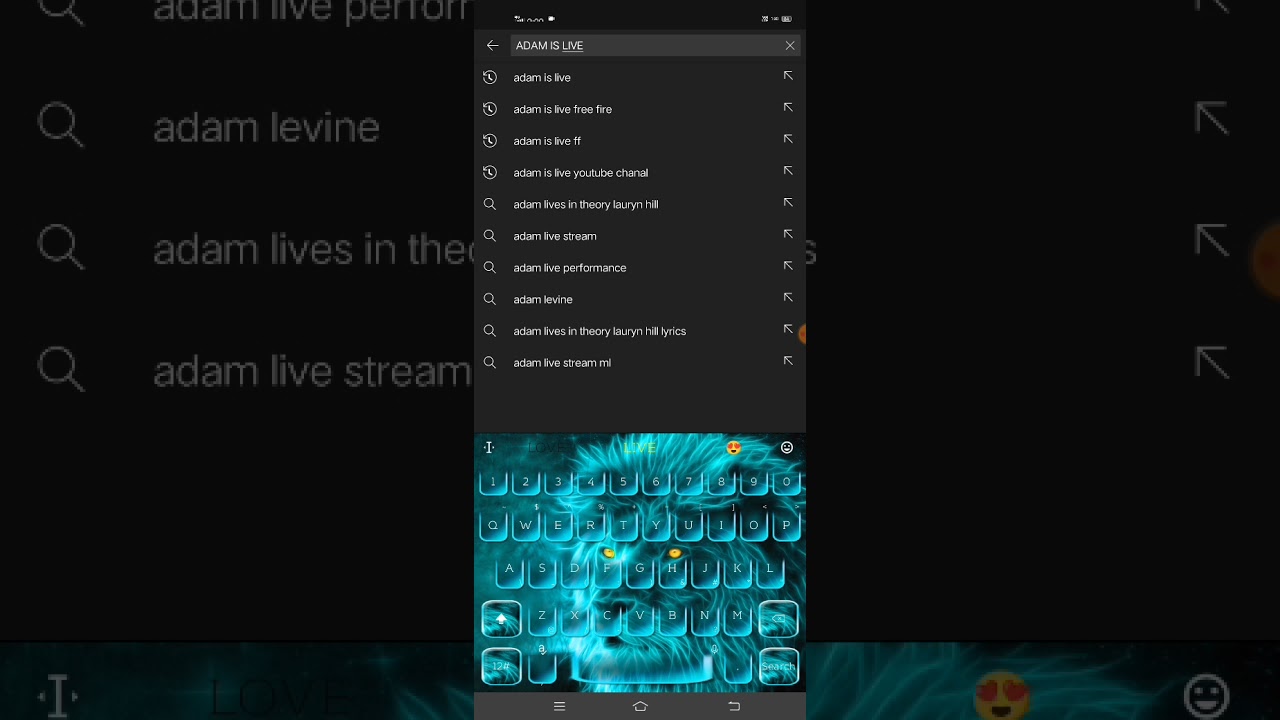Viewport: 1280px width, 720px height.
Task: Tap the magnifier icon beside 'adam live stream'
Action: pyautogui.click(x=490, y=236)
